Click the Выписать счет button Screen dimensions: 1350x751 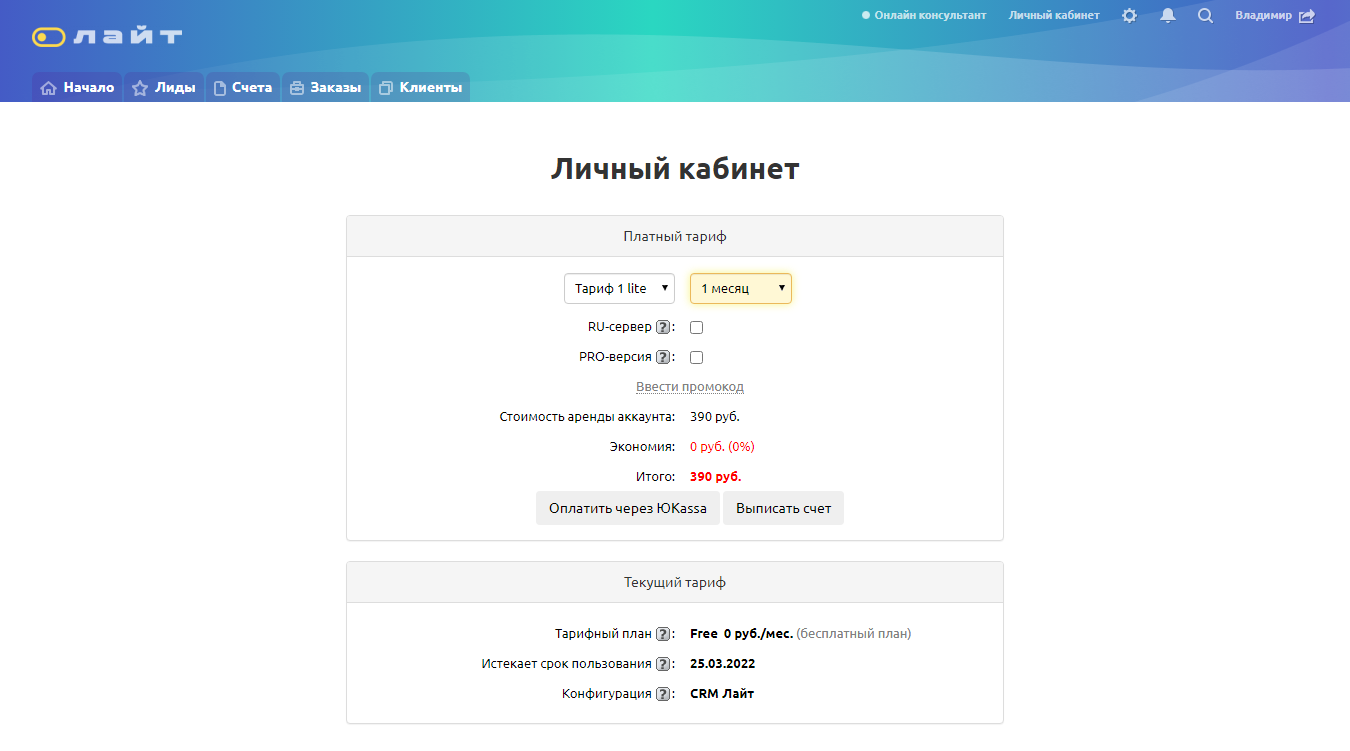click(x=783, y=508)
